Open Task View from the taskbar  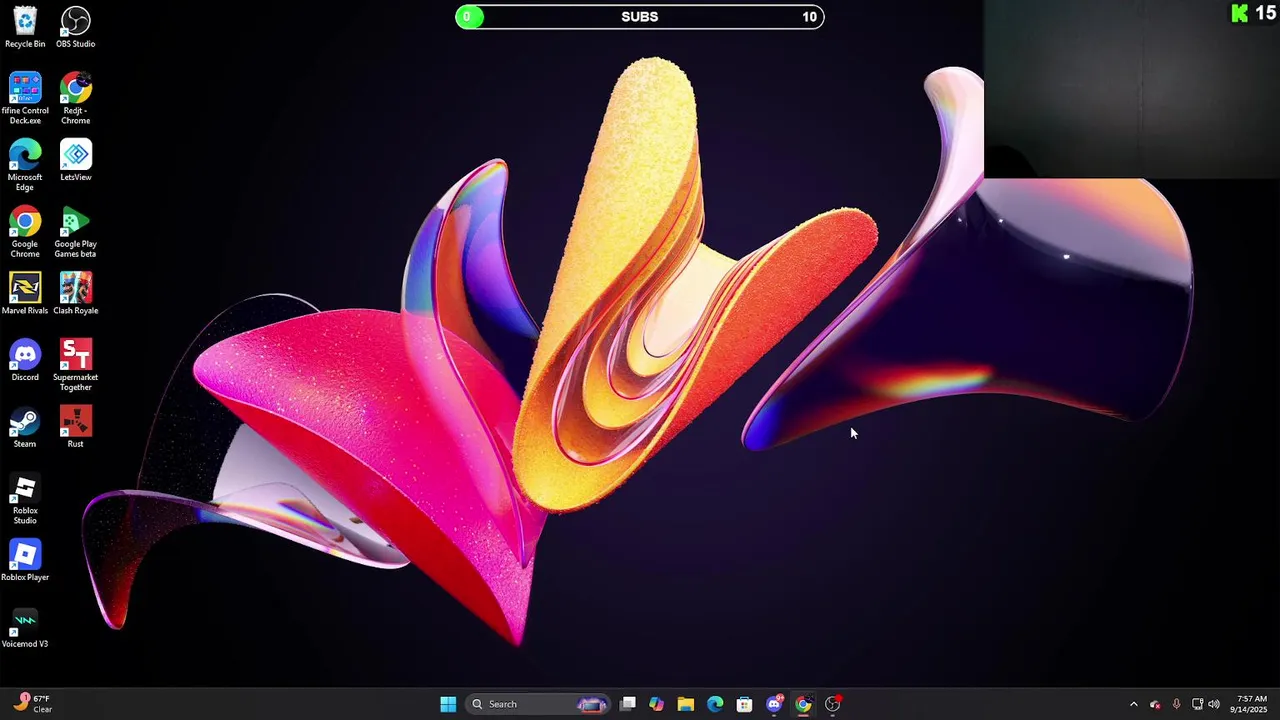[628, 704]
